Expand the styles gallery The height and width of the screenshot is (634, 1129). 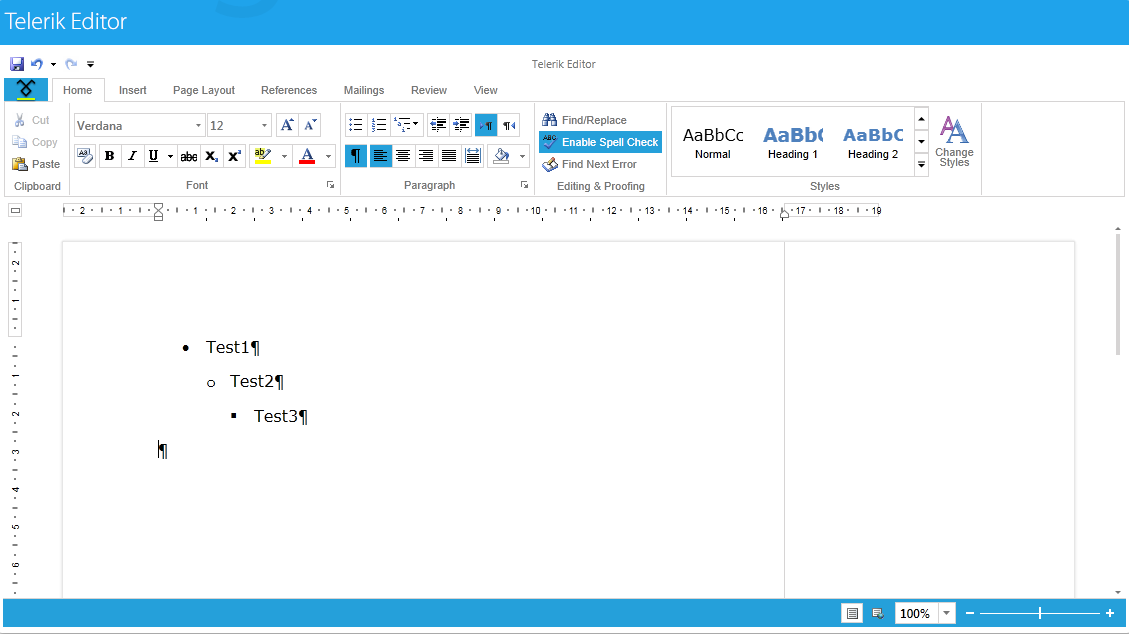tap(921, 164)
